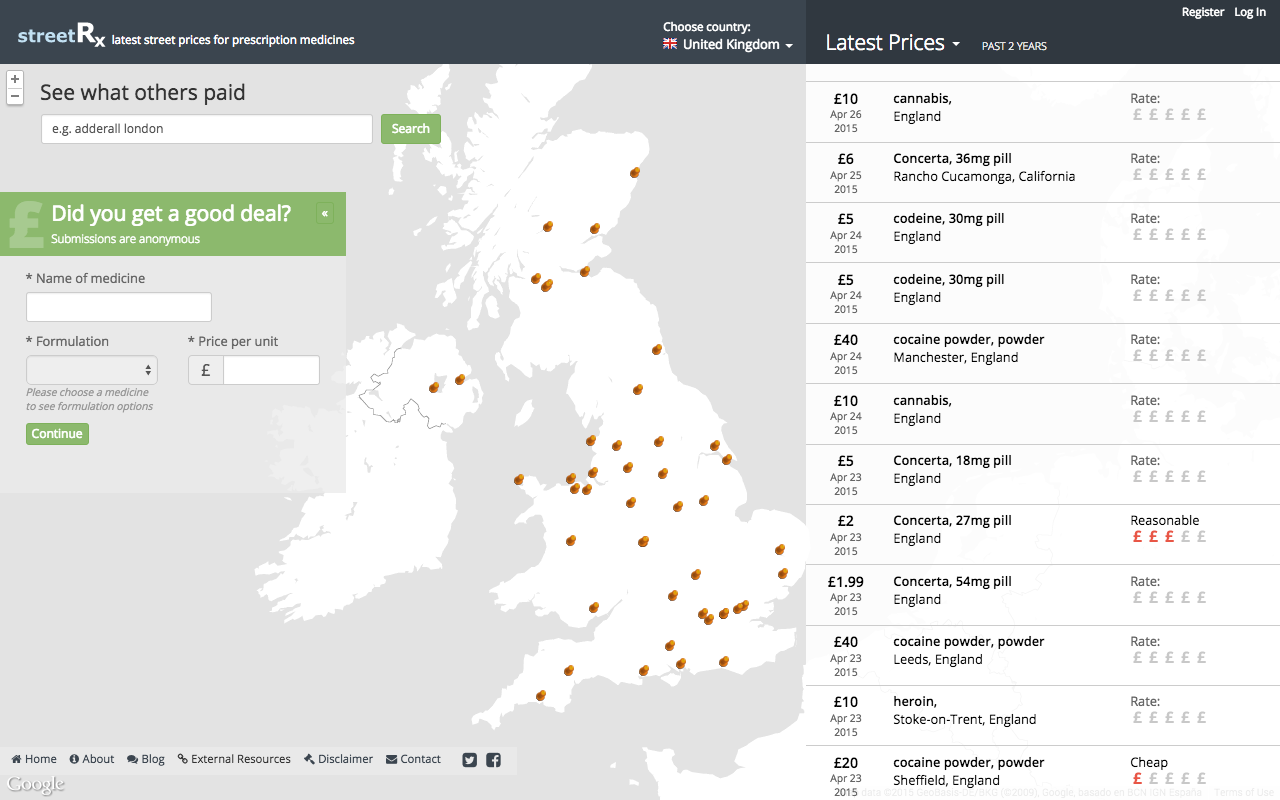Click the United Kingdom flag icon

point(670,44)
